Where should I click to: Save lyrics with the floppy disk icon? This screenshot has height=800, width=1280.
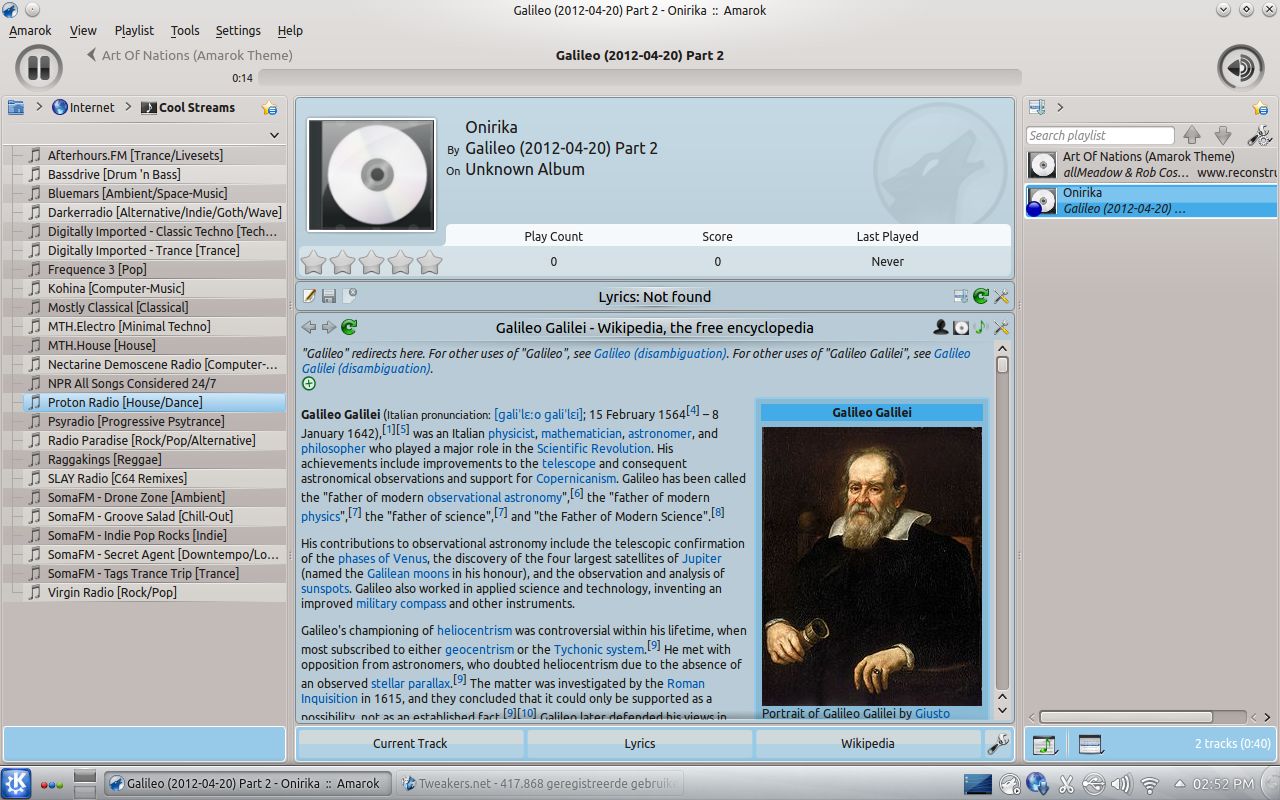tap(329, 296)
